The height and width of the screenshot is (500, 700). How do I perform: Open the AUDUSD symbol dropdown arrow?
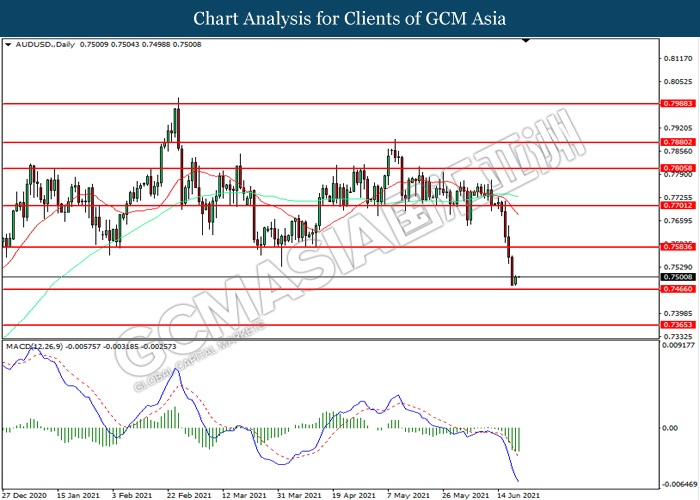coord(8,45)
